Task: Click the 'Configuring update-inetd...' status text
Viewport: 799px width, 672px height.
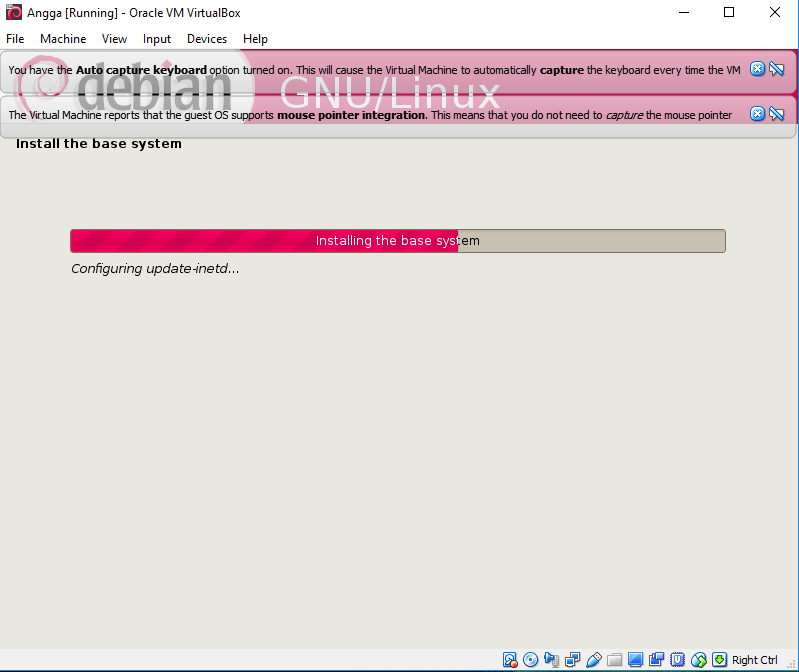Action: pos(155,268)
